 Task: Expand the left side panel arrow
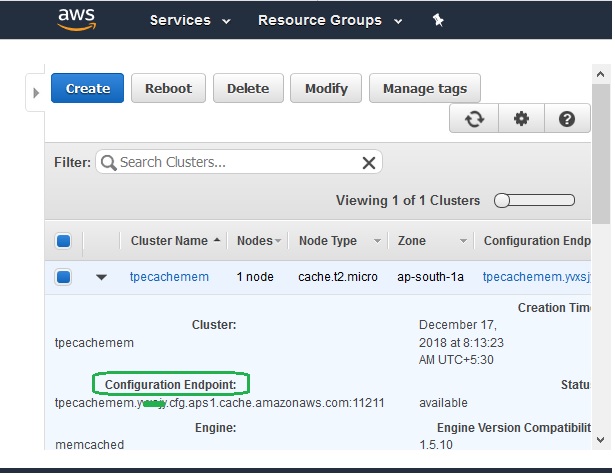36,92
